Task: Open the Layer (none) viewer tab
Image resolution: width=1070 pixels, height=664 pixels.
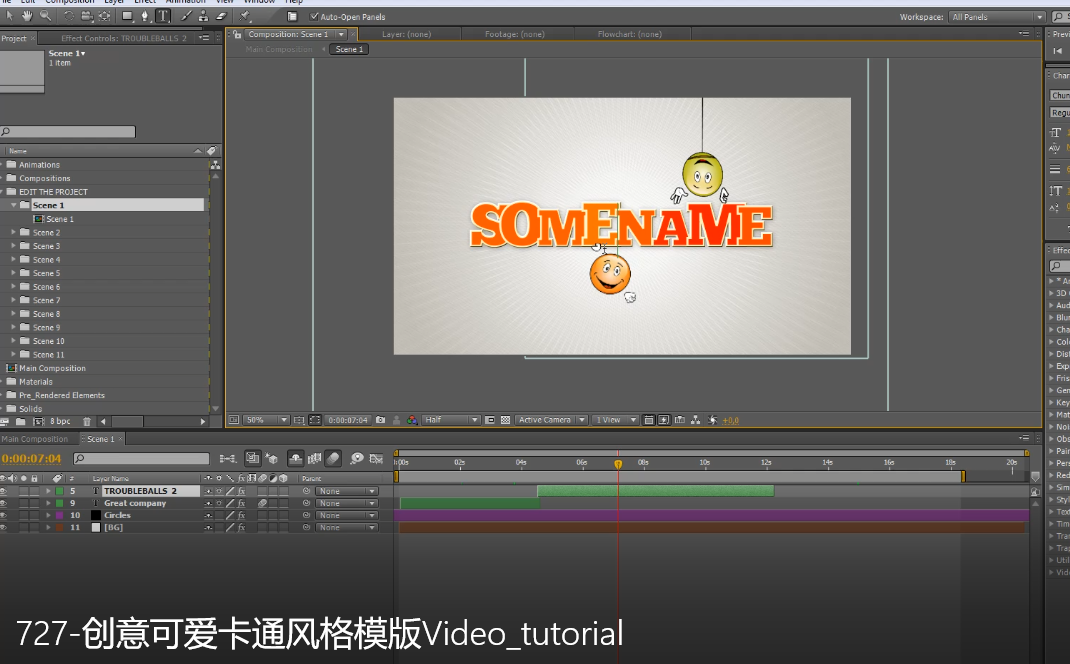Action: click(x=407, y=34)
